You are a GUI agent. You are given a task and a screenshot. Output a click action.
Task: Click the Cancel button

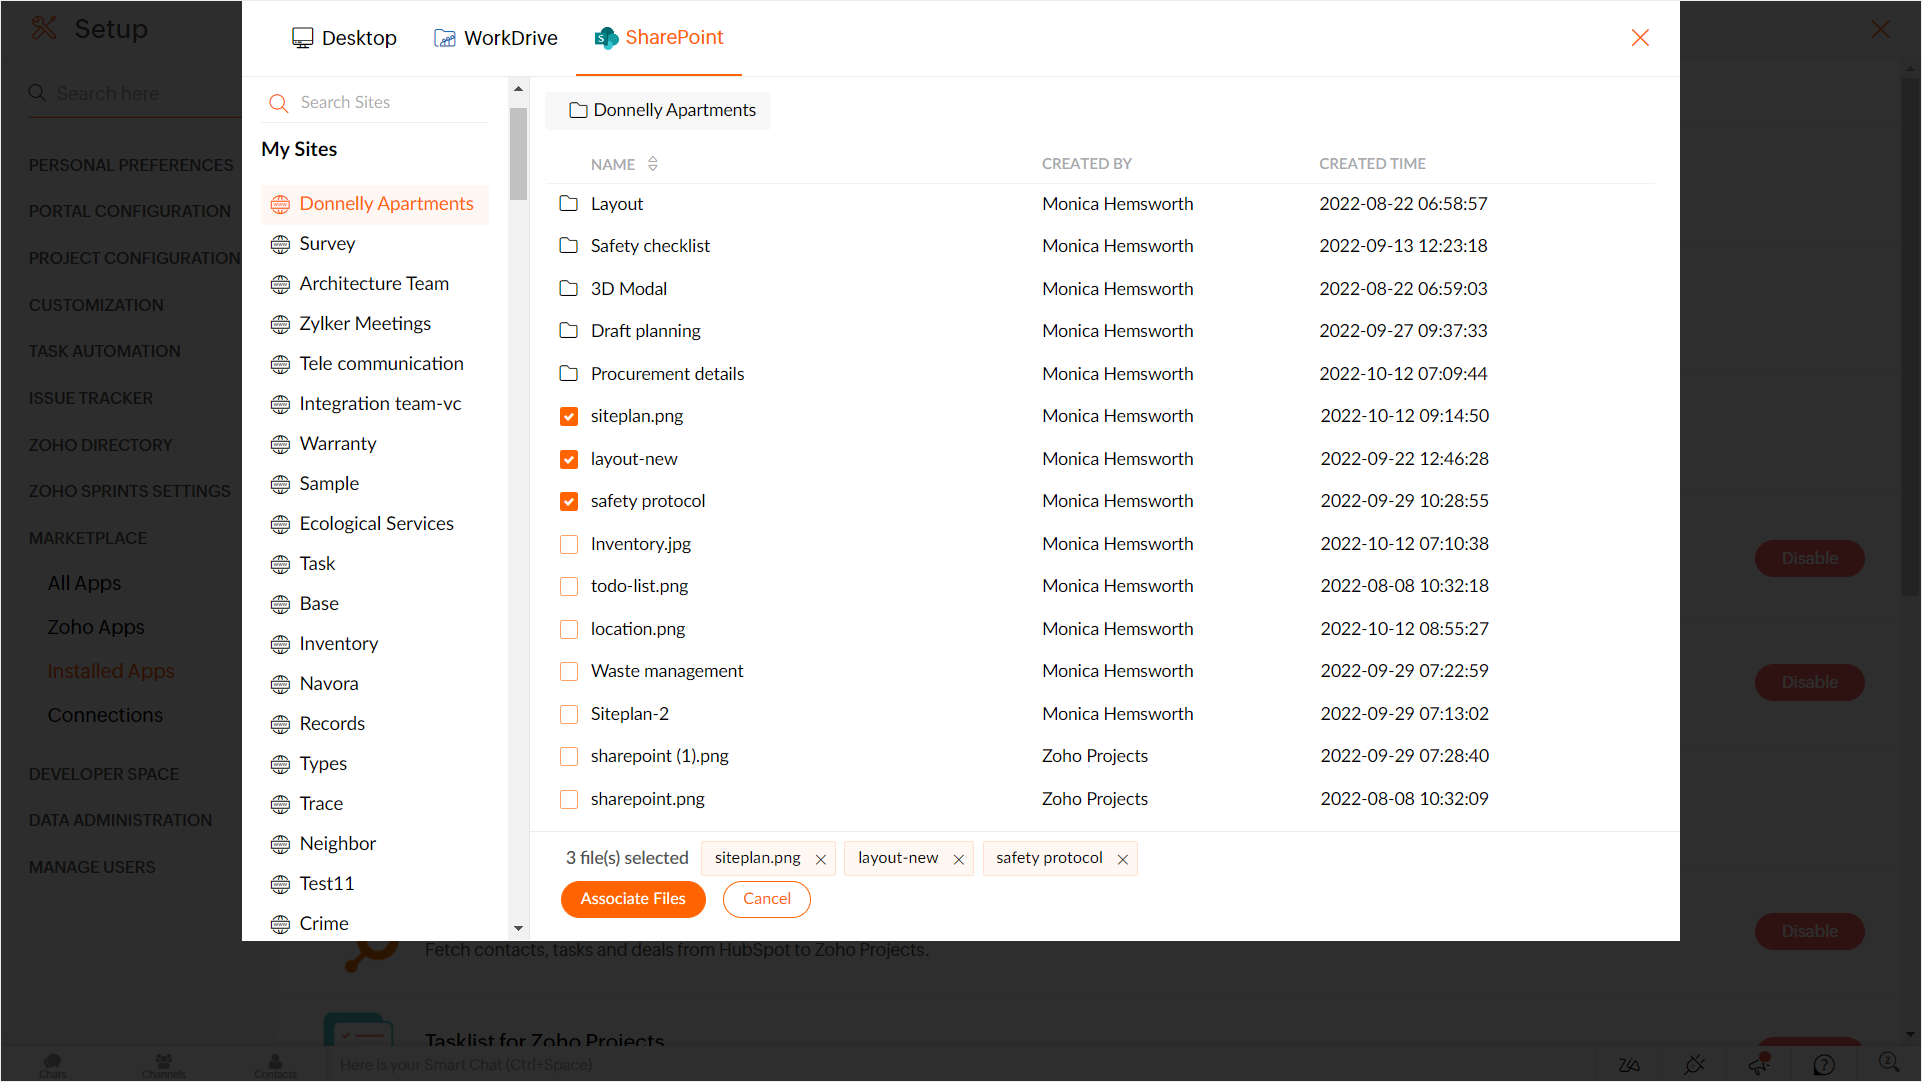(x=766, y=899)
